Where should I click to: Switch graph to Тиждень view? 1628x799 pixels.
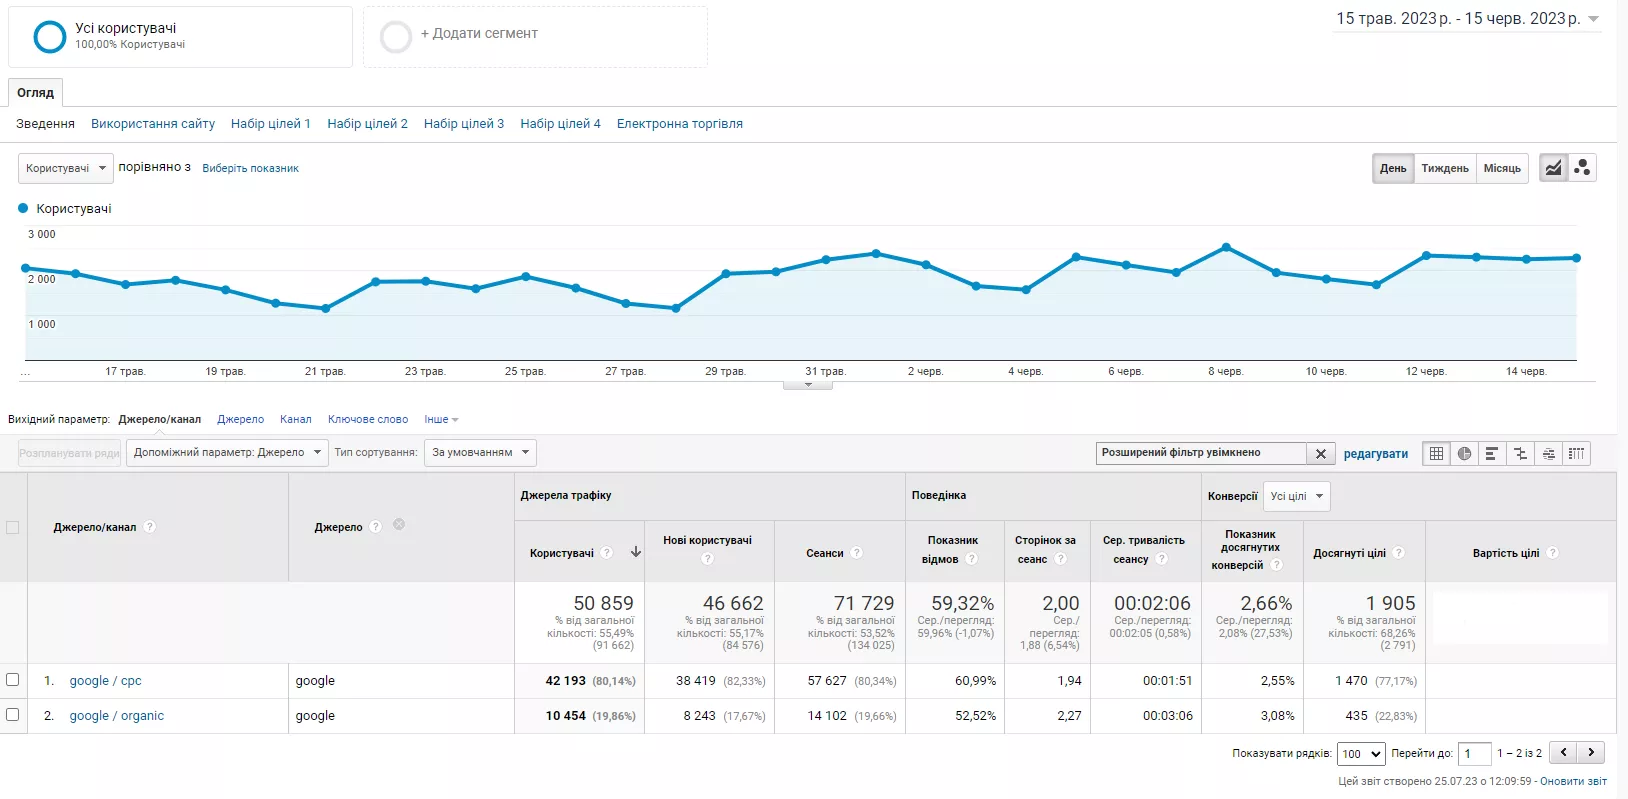(x=1445, y=168)
